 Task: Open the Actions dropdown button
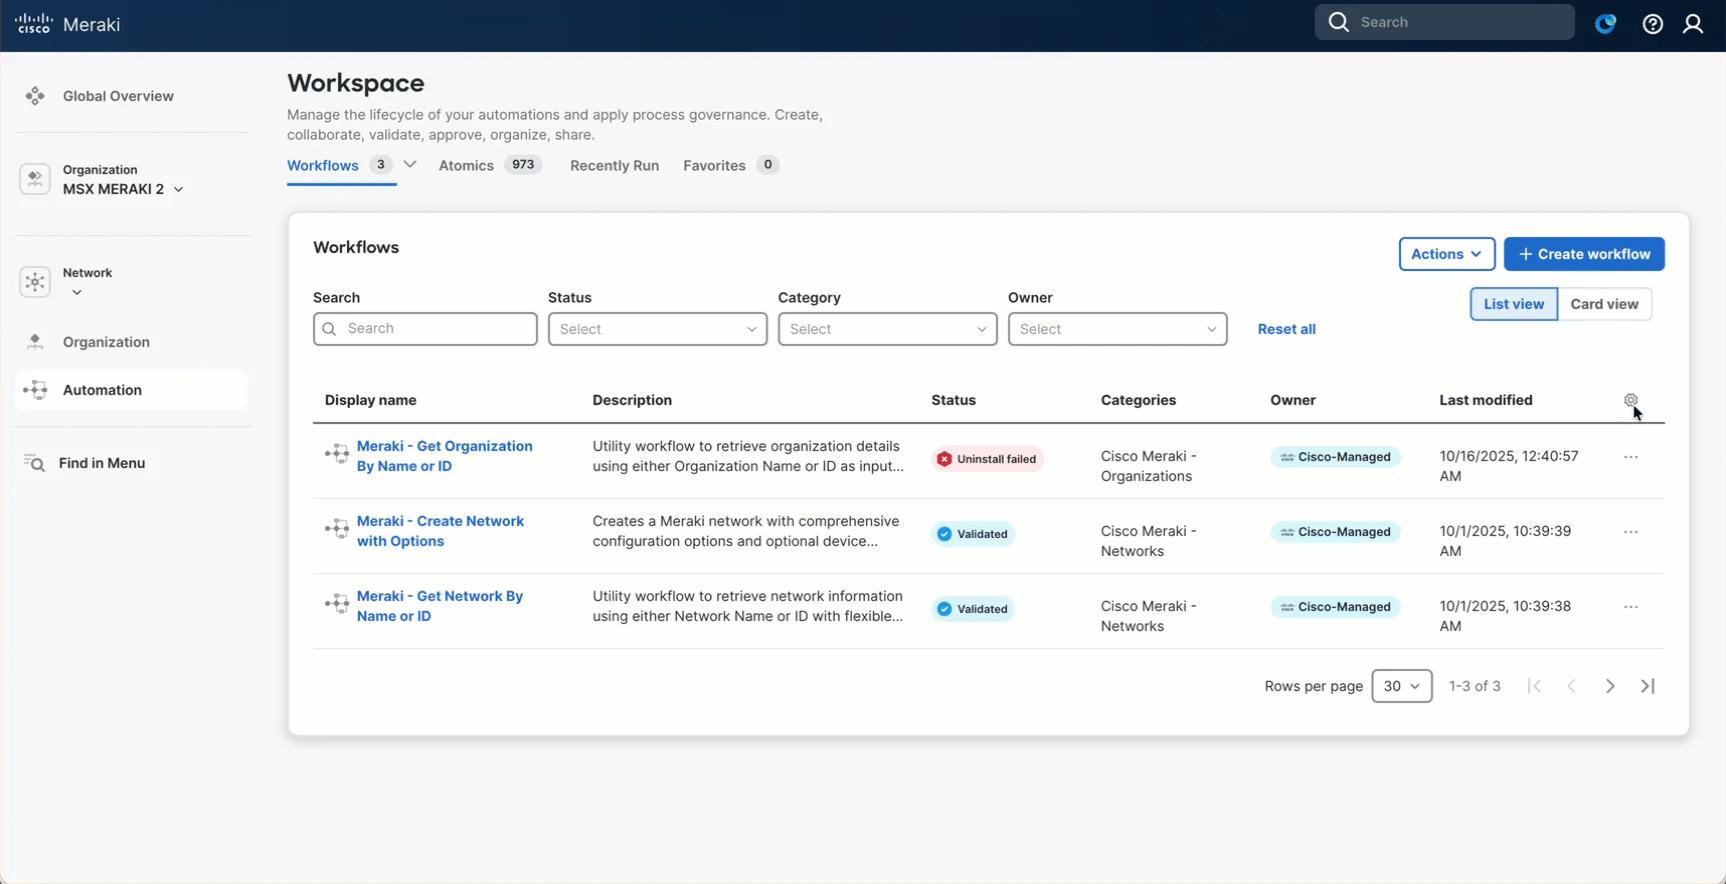point(1446,254)
